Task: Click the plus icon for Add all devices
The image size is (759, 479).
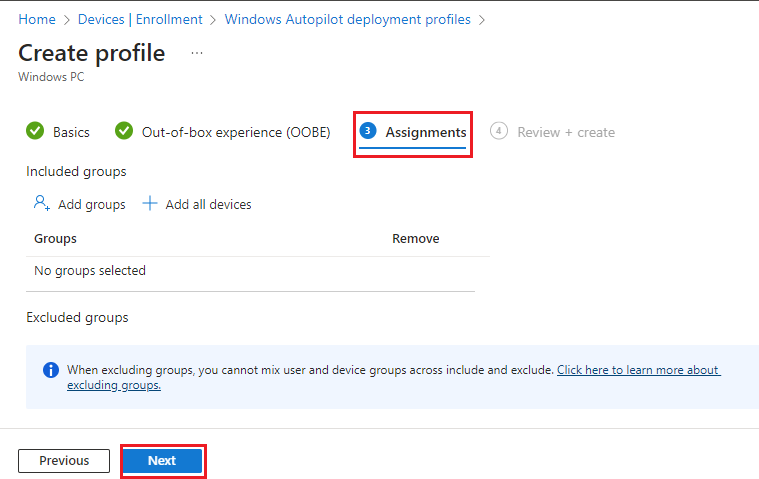Action: (150, 204)
